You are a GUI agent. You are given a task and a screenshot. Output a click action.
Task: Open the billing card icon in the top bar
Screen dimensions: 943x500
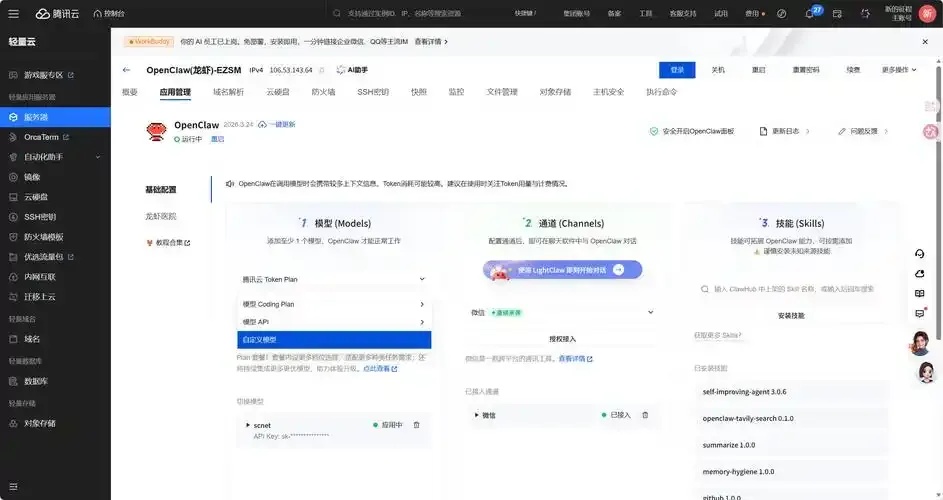[x=837, y=13]
